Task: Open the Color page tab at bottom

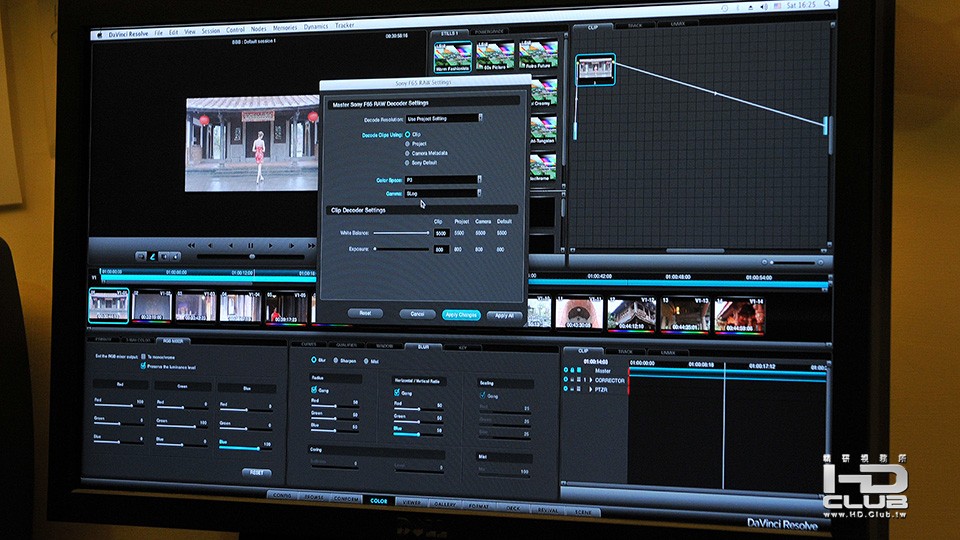Action: (378, 501)
